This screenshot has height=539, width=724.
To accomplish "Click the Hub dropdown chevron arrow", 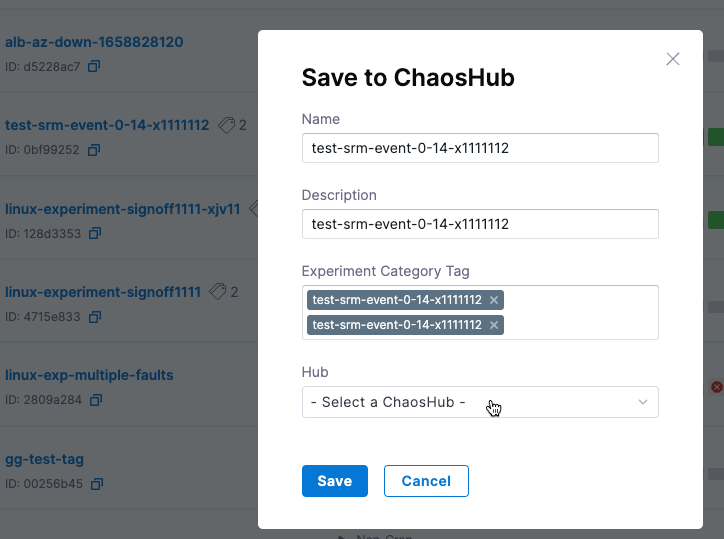I will click(x=643, y=402).
